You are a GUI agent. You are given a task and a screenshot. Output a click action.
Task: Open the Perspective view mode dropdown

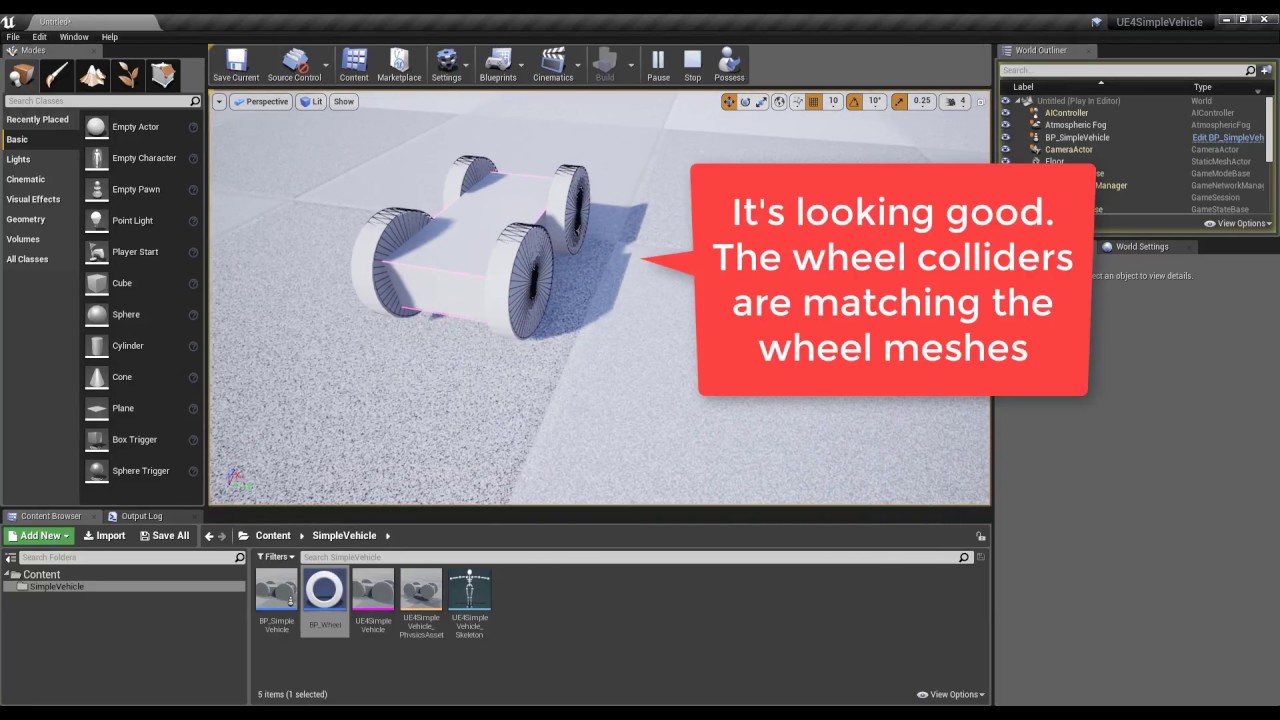pyautogui.click(x=260, y=101)
